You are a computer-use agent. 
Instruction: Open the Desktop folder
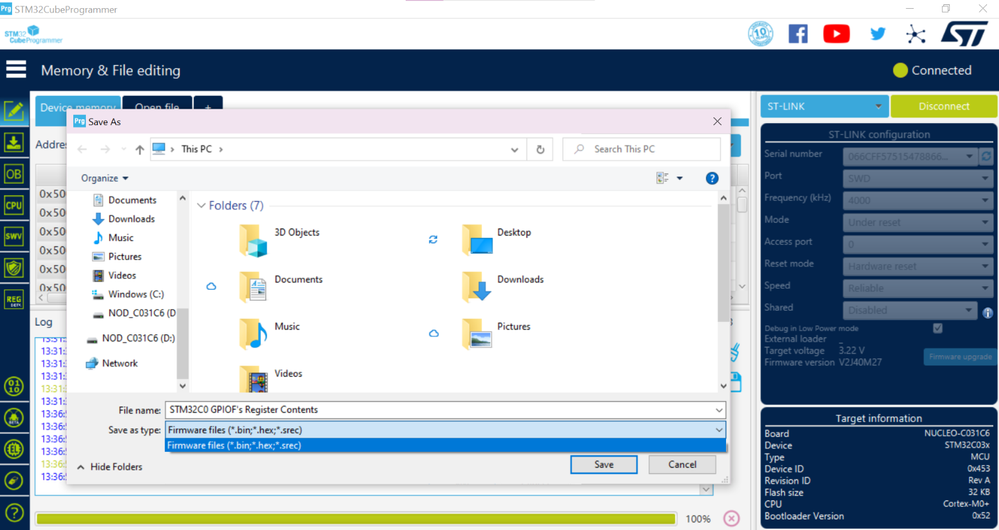[497, 240]
